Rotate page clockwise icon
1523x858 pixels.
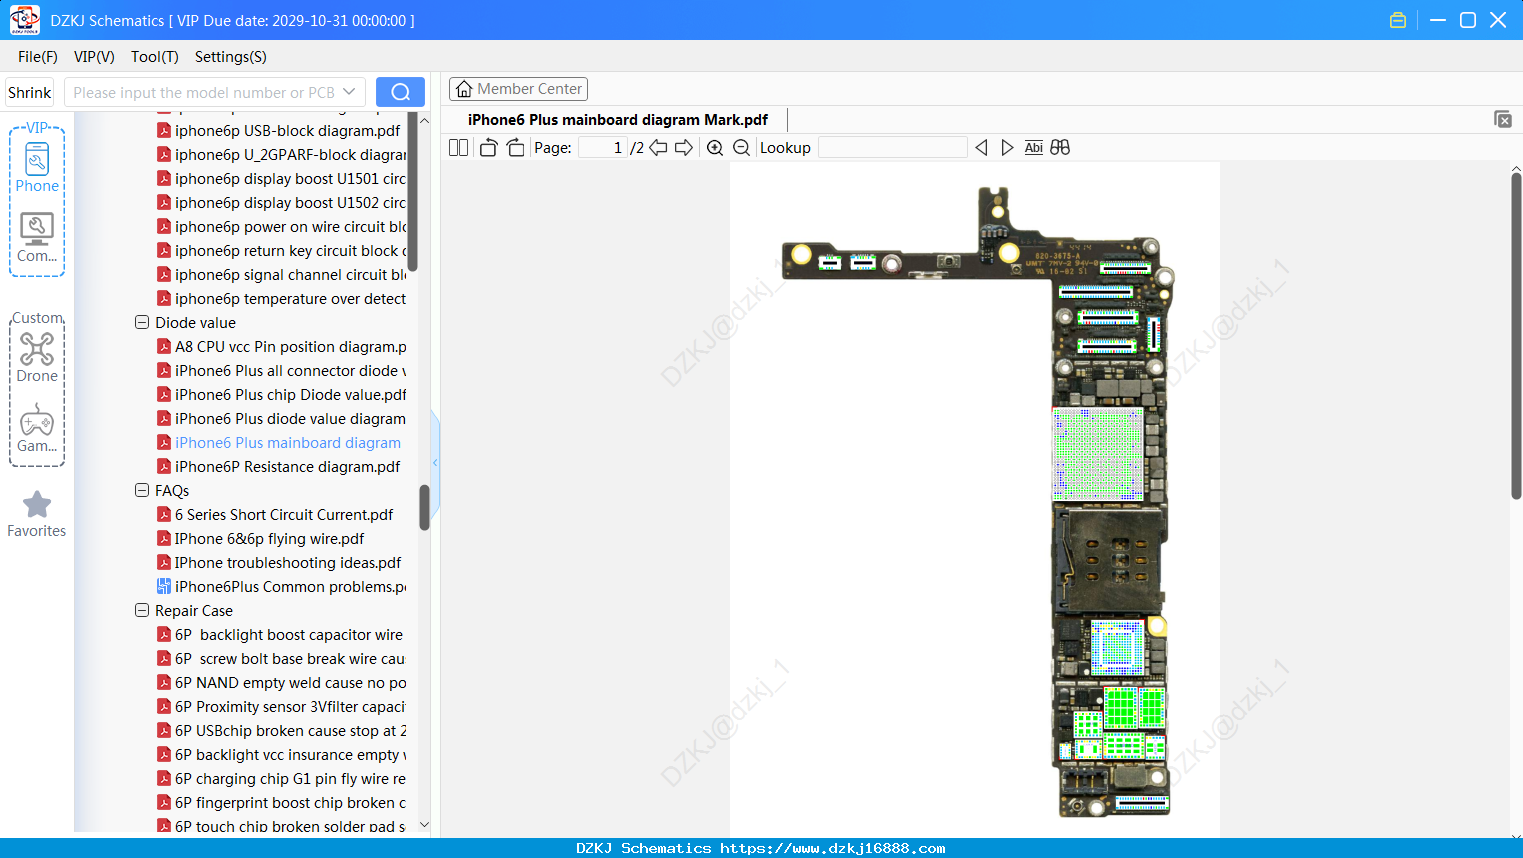click(515, 148)
